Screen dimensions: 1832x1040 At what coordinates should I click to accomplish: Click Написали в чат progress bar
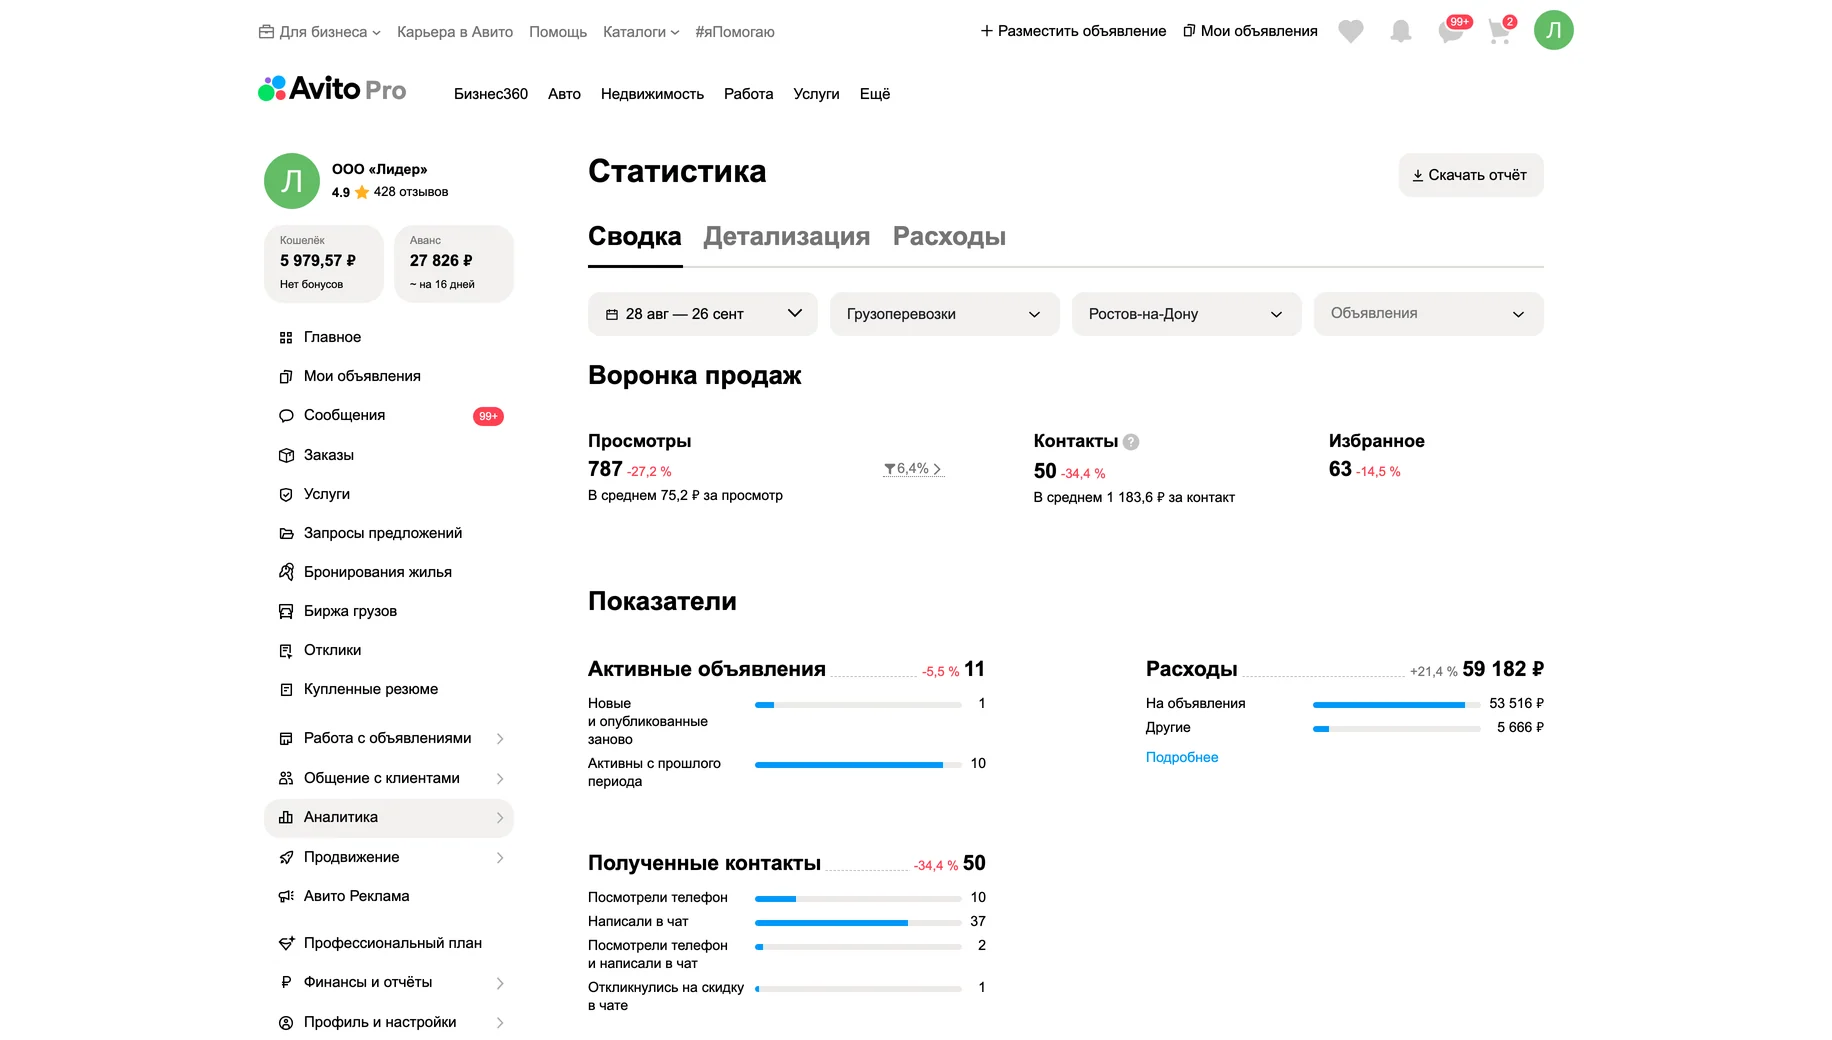click(858, 923)
